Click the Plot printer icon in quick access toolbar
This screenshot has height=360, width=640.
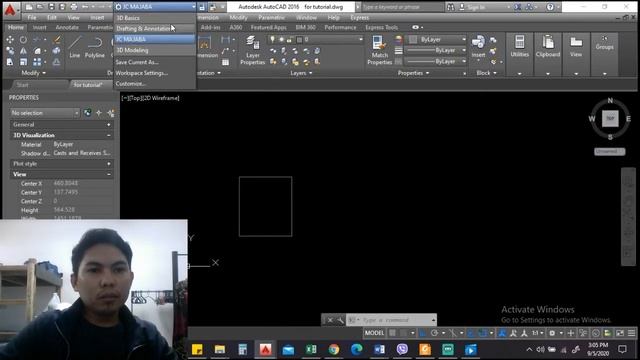pos(74,7)
